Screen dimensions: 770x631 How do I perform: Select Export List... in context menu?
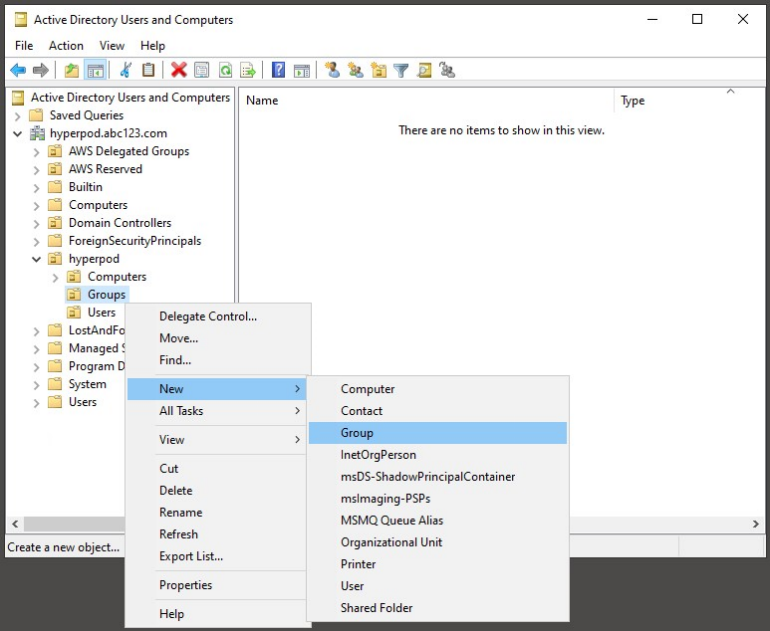216,556
